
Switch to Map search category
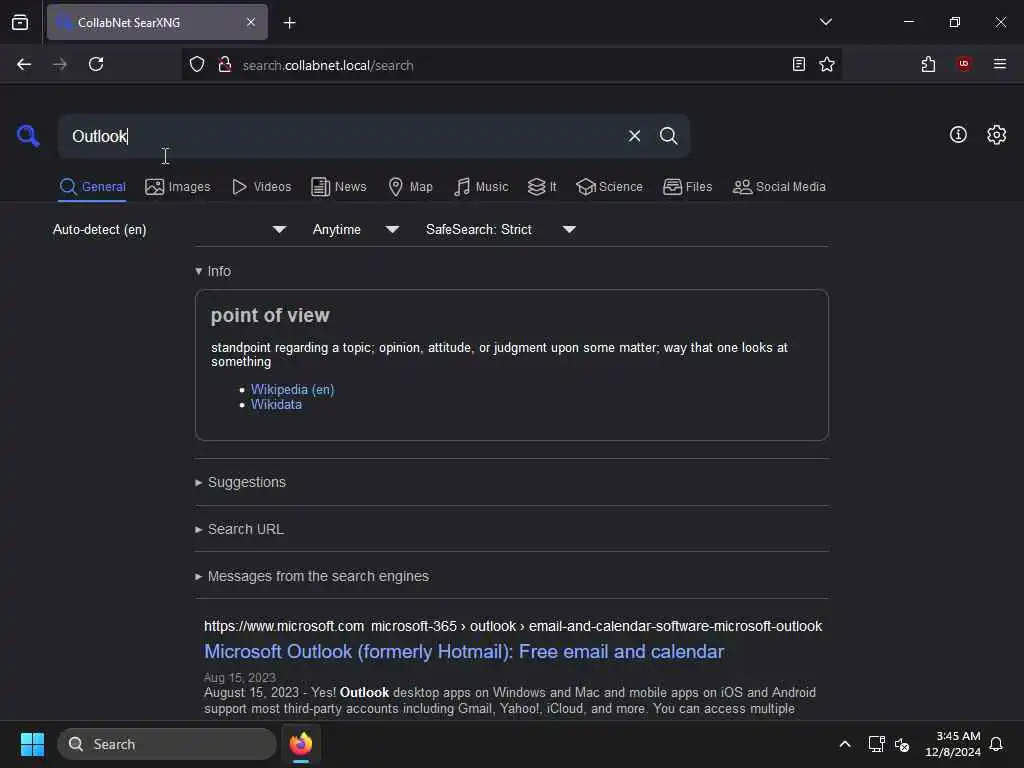tap(410, 187)
